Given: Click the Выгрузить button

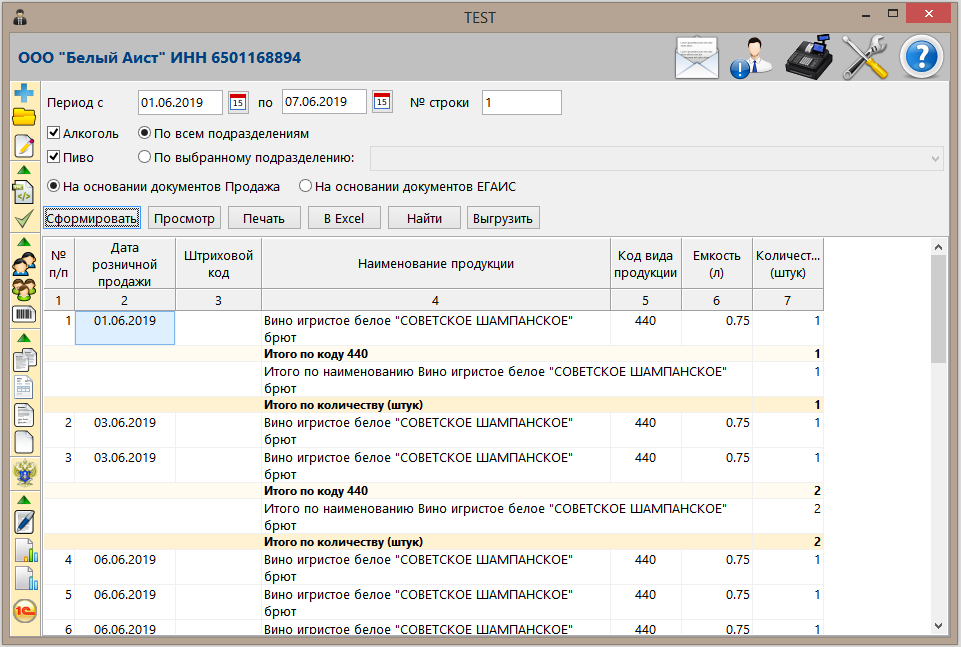Looking at the screenshot, I should tap(503, 218).
